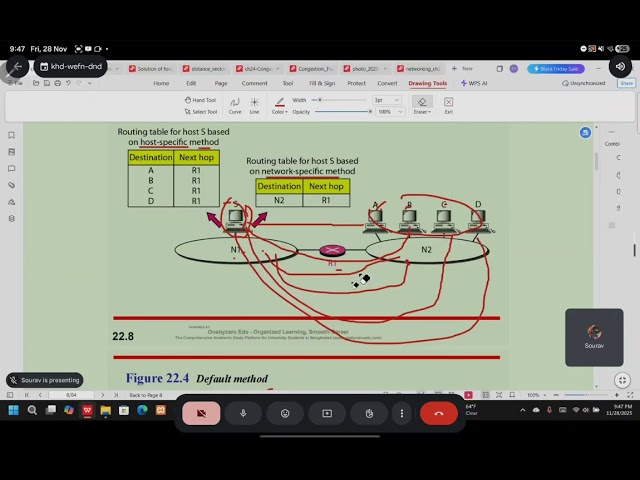Click the Share button

[x=627, y=83]
